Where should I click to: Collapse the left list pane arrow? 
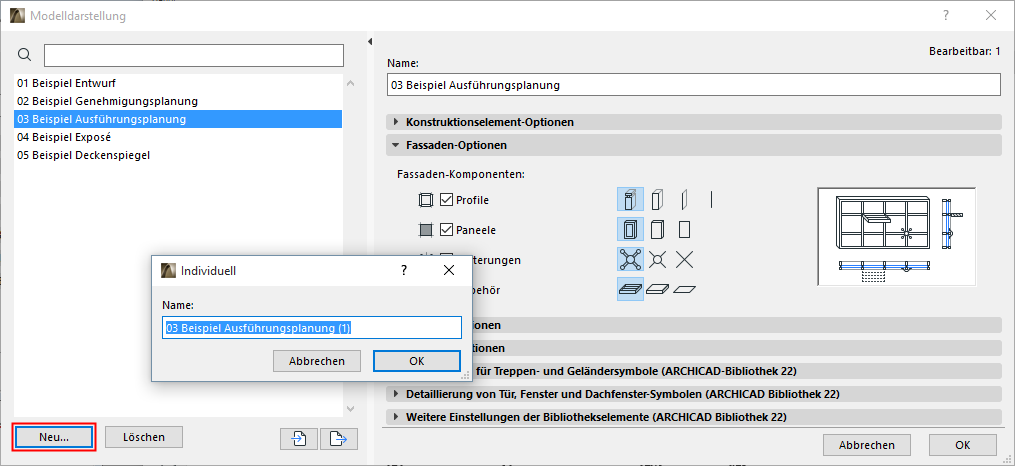click(x=370, y=41)
